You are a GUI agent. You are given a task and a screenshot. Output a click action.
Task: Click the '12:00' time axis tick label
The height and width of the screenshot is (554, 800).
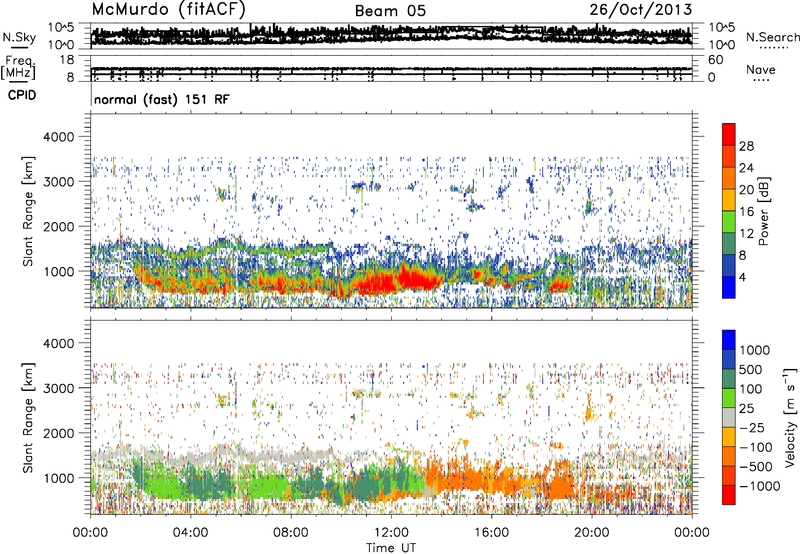click(391, 533)
